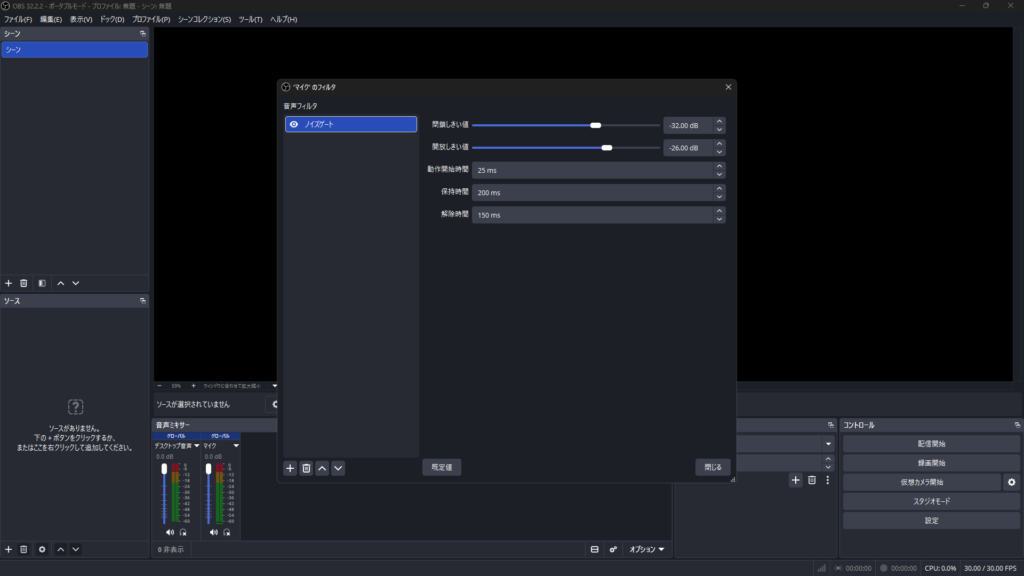Image resolution: width=1024 pixels, height=576 pixels.
Task: Click 設定 settings button in controls
Action: point(931,520)
